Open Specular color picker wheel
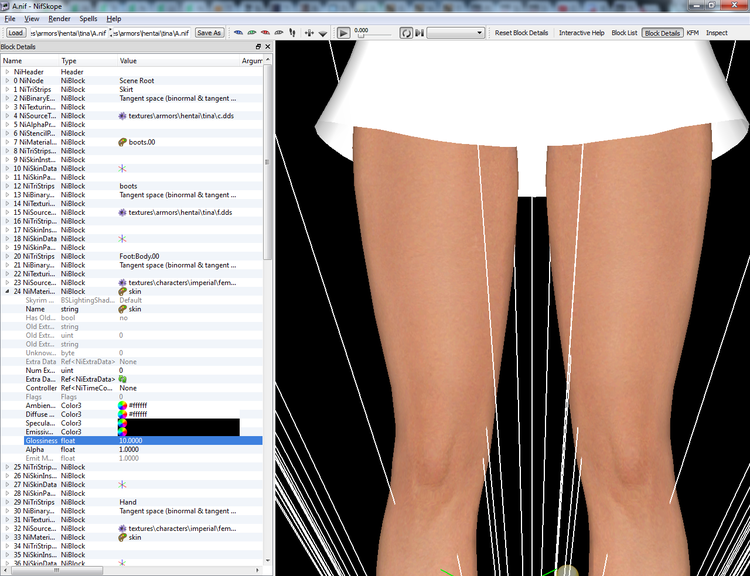This screenshot has width=750, height=576. pos(122,423)
